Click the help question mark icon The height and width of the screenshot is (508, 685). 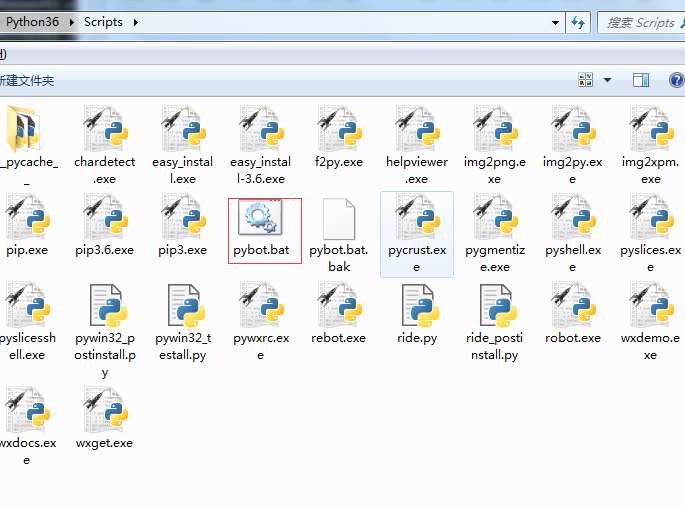(676, 80)
